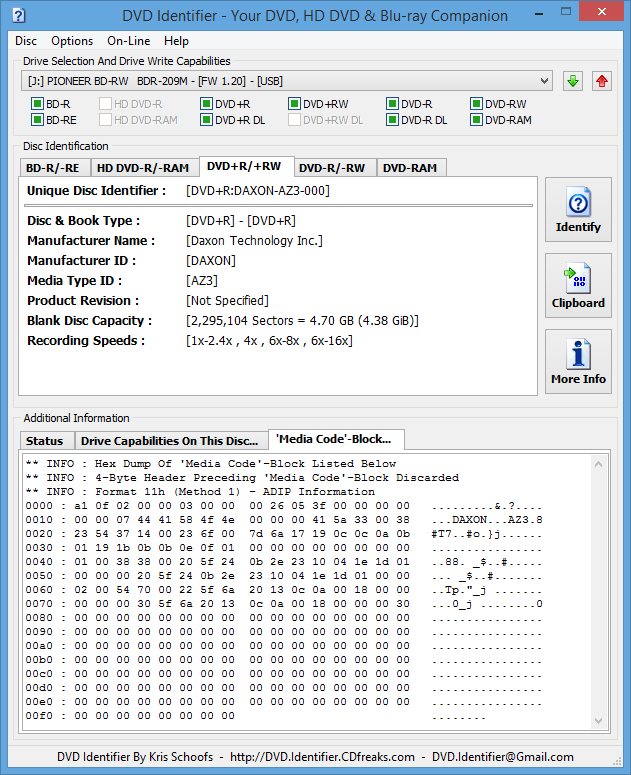Switch to the Status tab
This screenshot has width=631, height=775.
coord(44,441)
